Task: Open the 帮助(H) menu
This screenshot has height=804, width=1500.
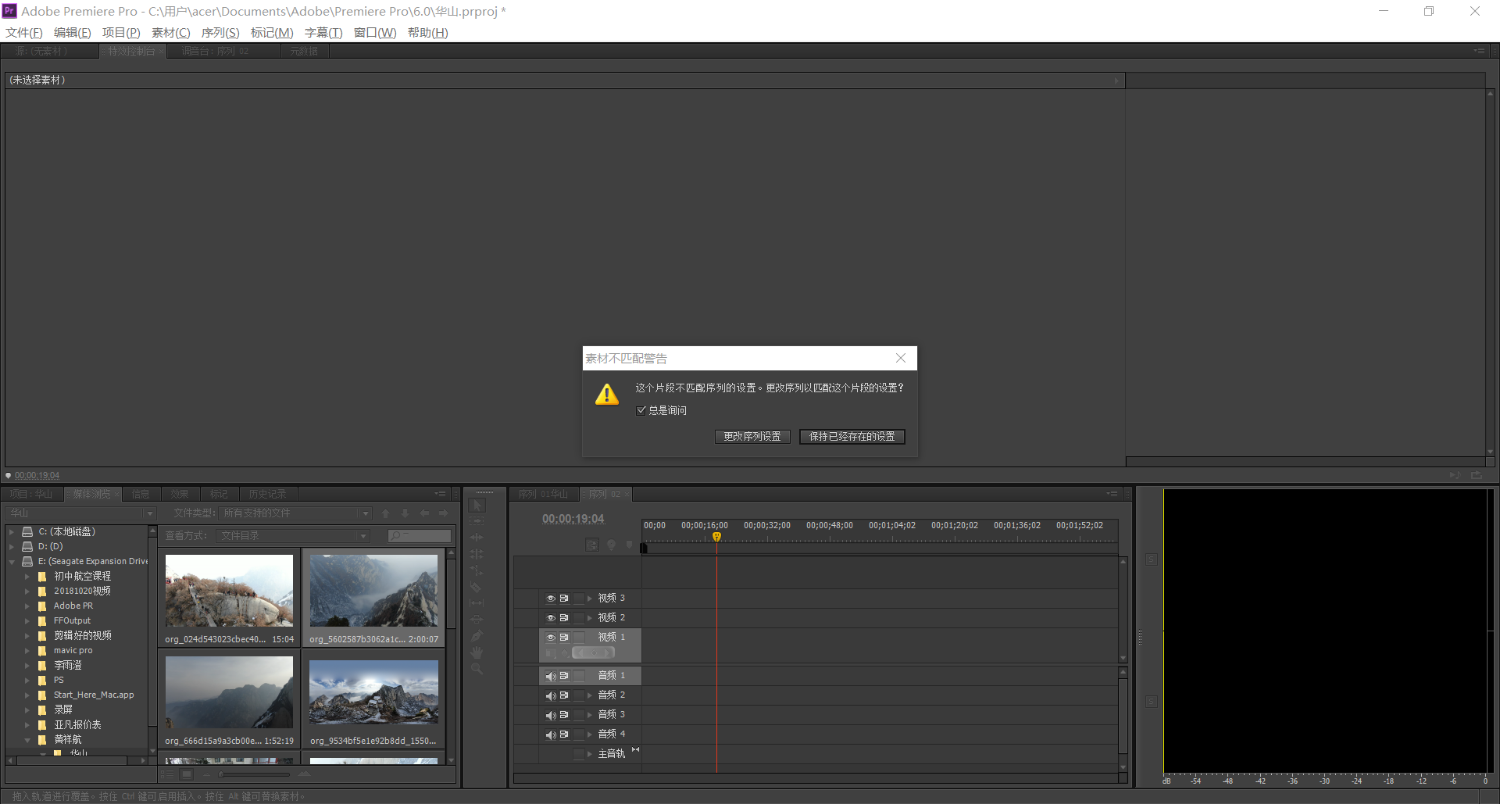Action: (428, 33)
